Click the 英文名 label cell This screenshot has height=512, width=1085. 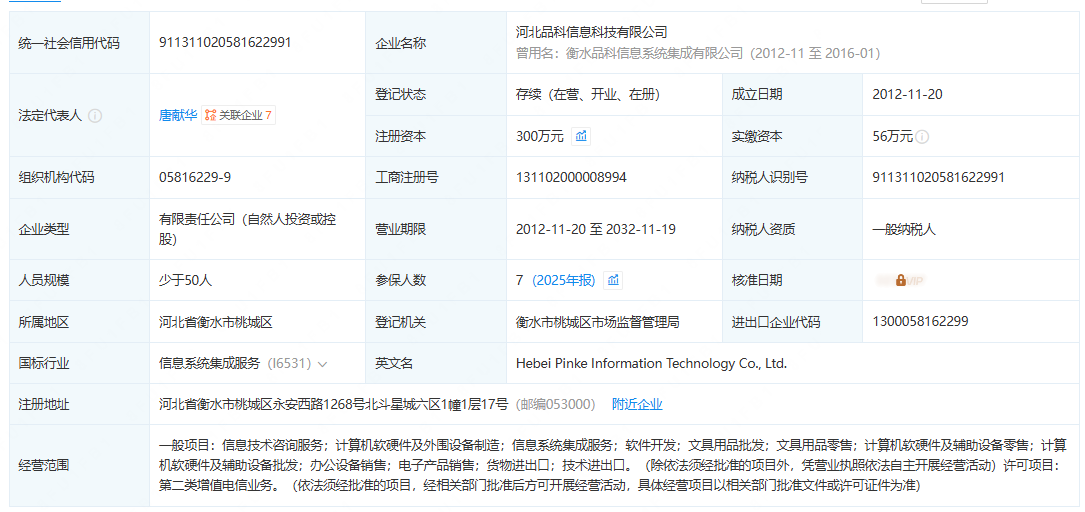[x=436, y=363]
